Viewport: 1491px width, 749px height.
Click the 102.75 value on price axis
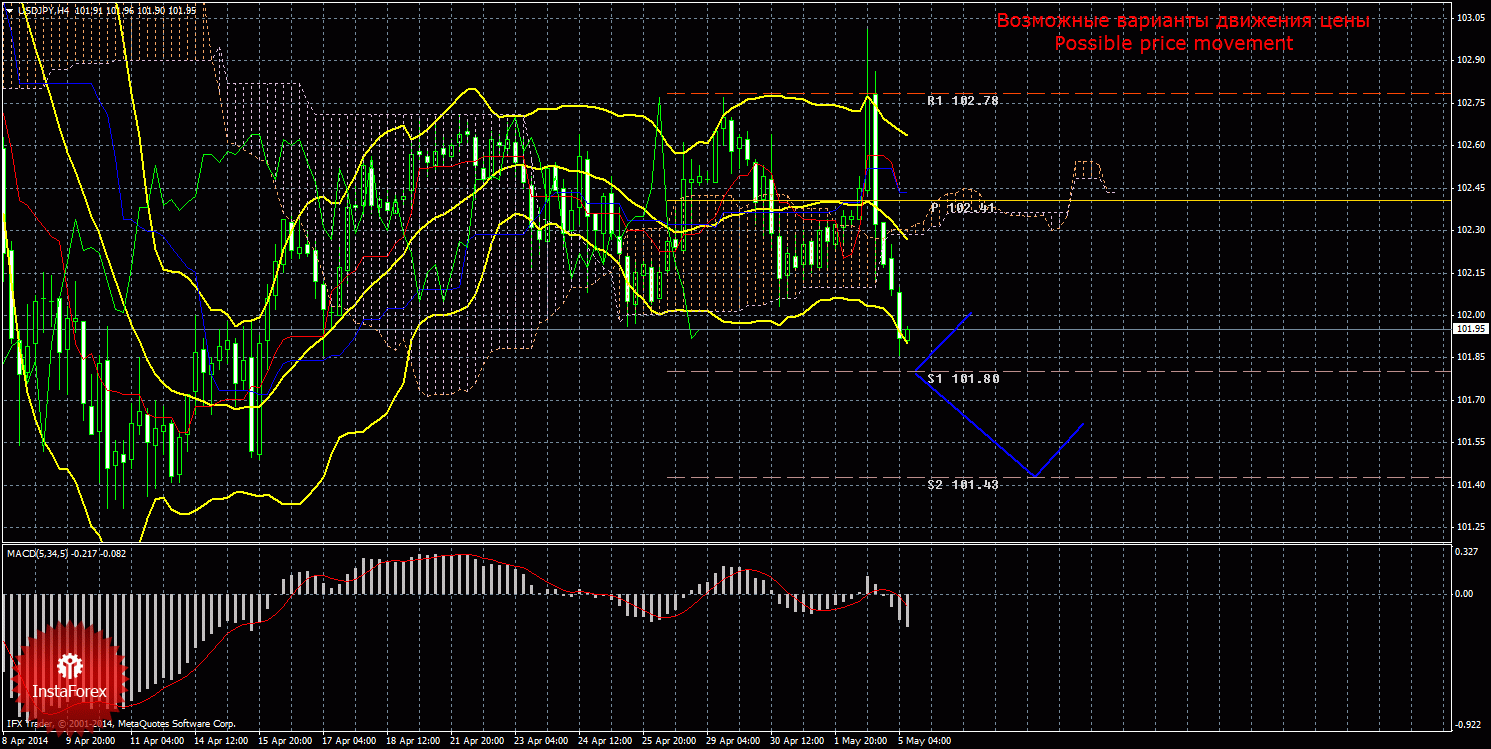[1470, 102]
